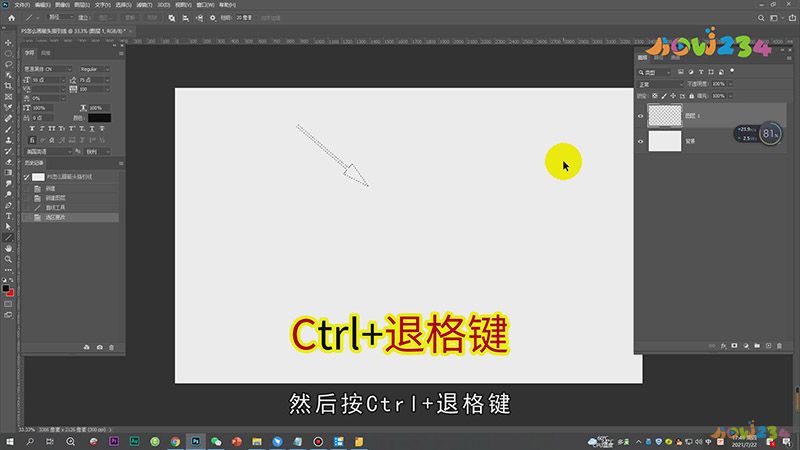Toggle lock all padlock in Layers
The width and height of the screenshot is (800, 450).
coord(691,96)
